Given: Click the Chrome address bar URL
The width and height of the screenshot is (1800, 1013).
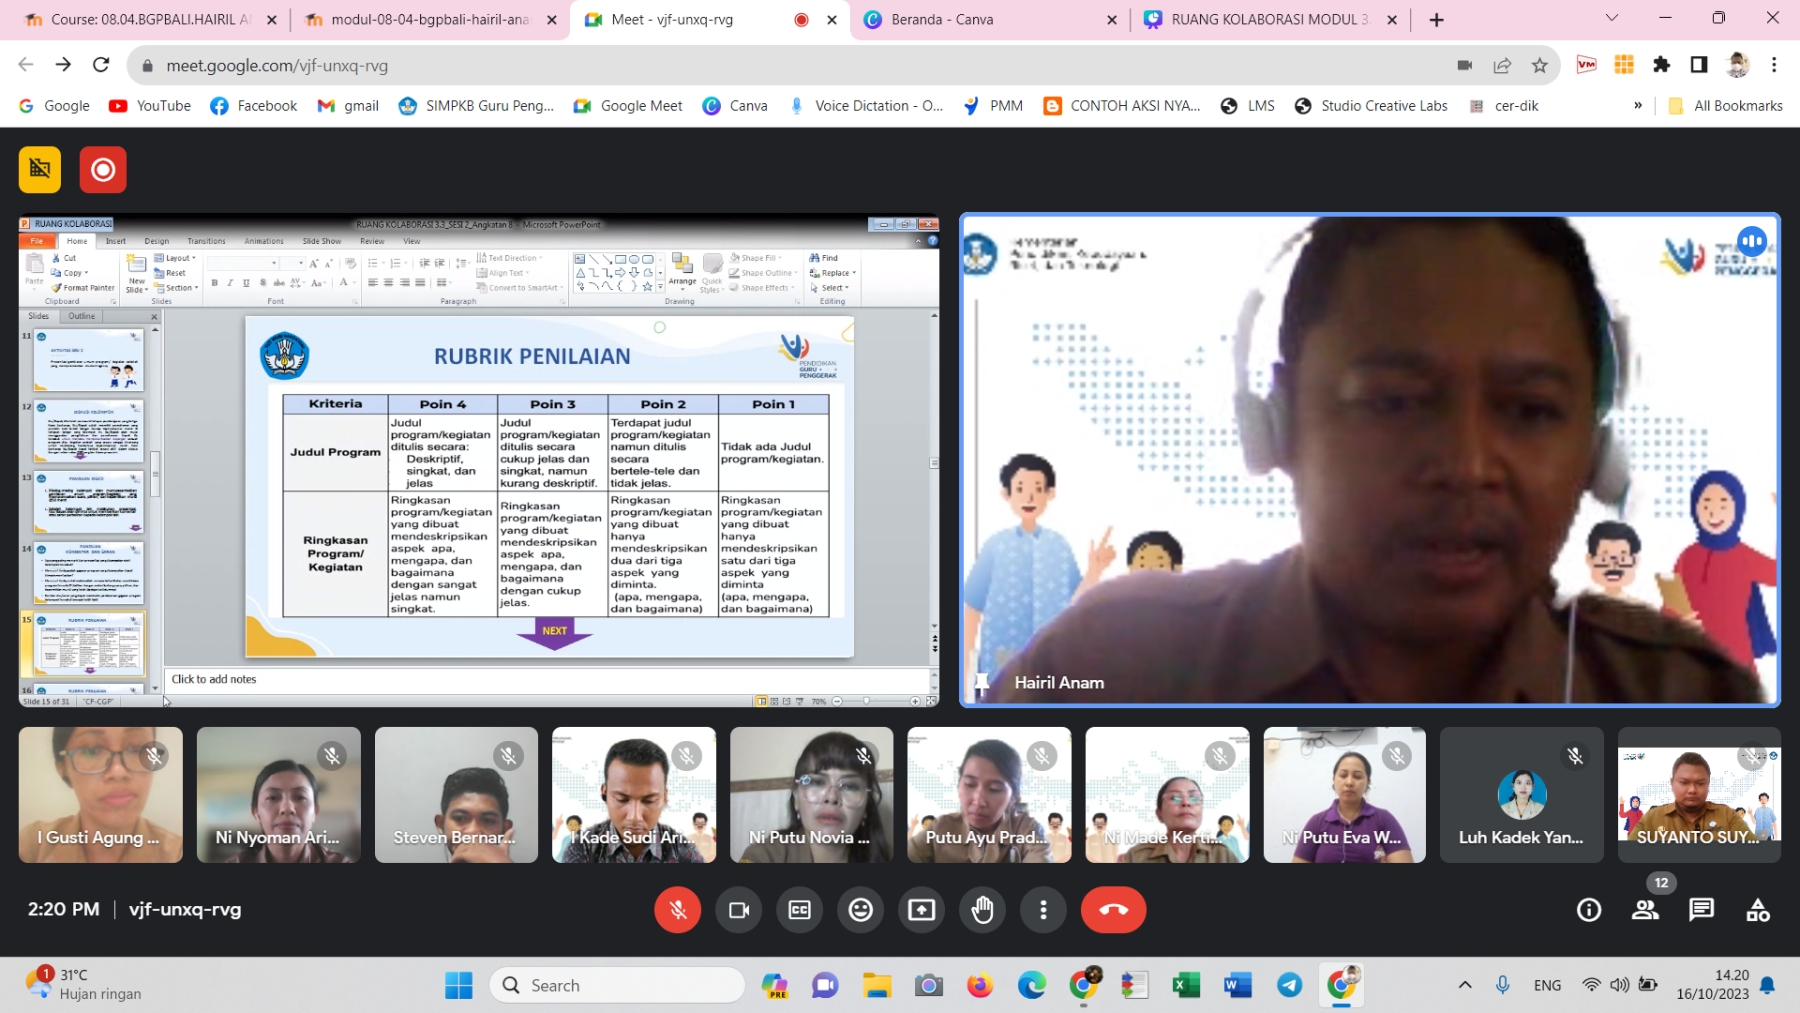Looking at the screenshot, I should pos(277,66).
